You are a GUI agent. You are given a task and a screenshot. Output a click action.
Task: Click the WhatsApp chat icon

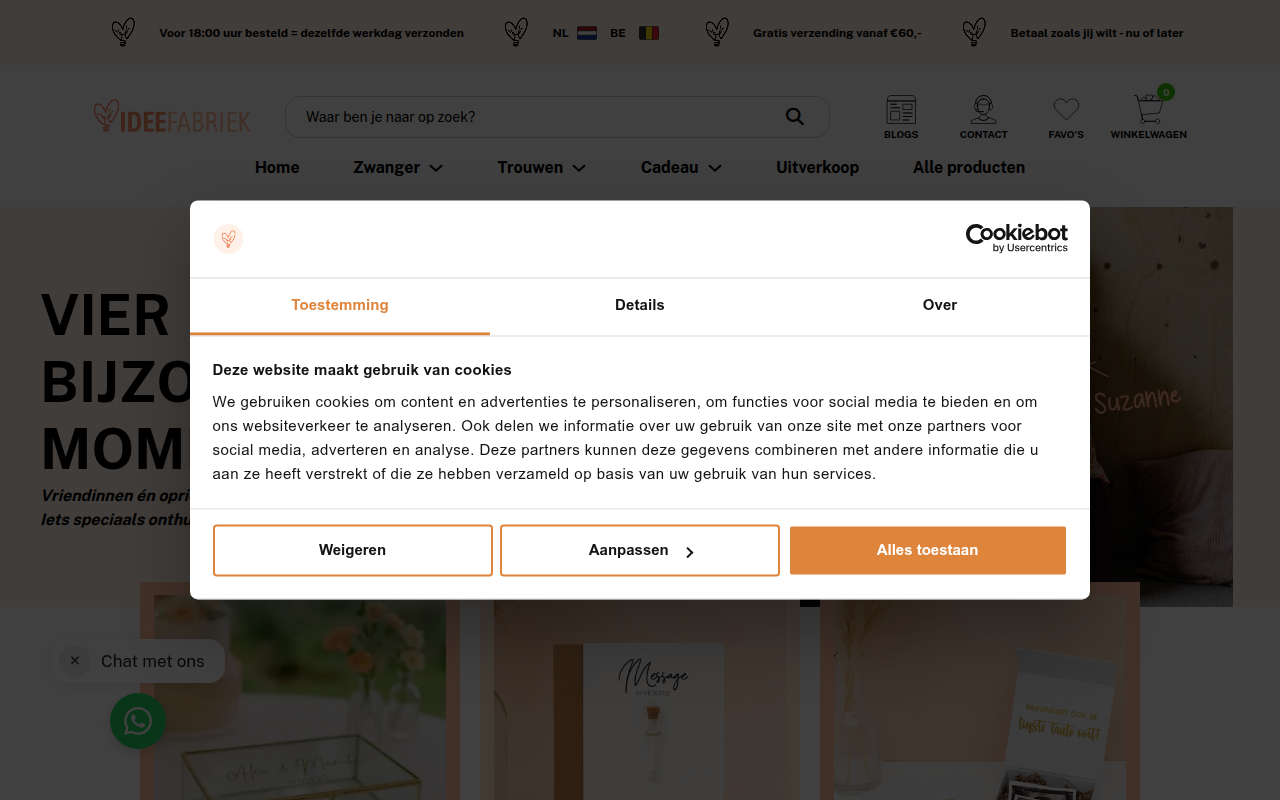click(138, 721)
